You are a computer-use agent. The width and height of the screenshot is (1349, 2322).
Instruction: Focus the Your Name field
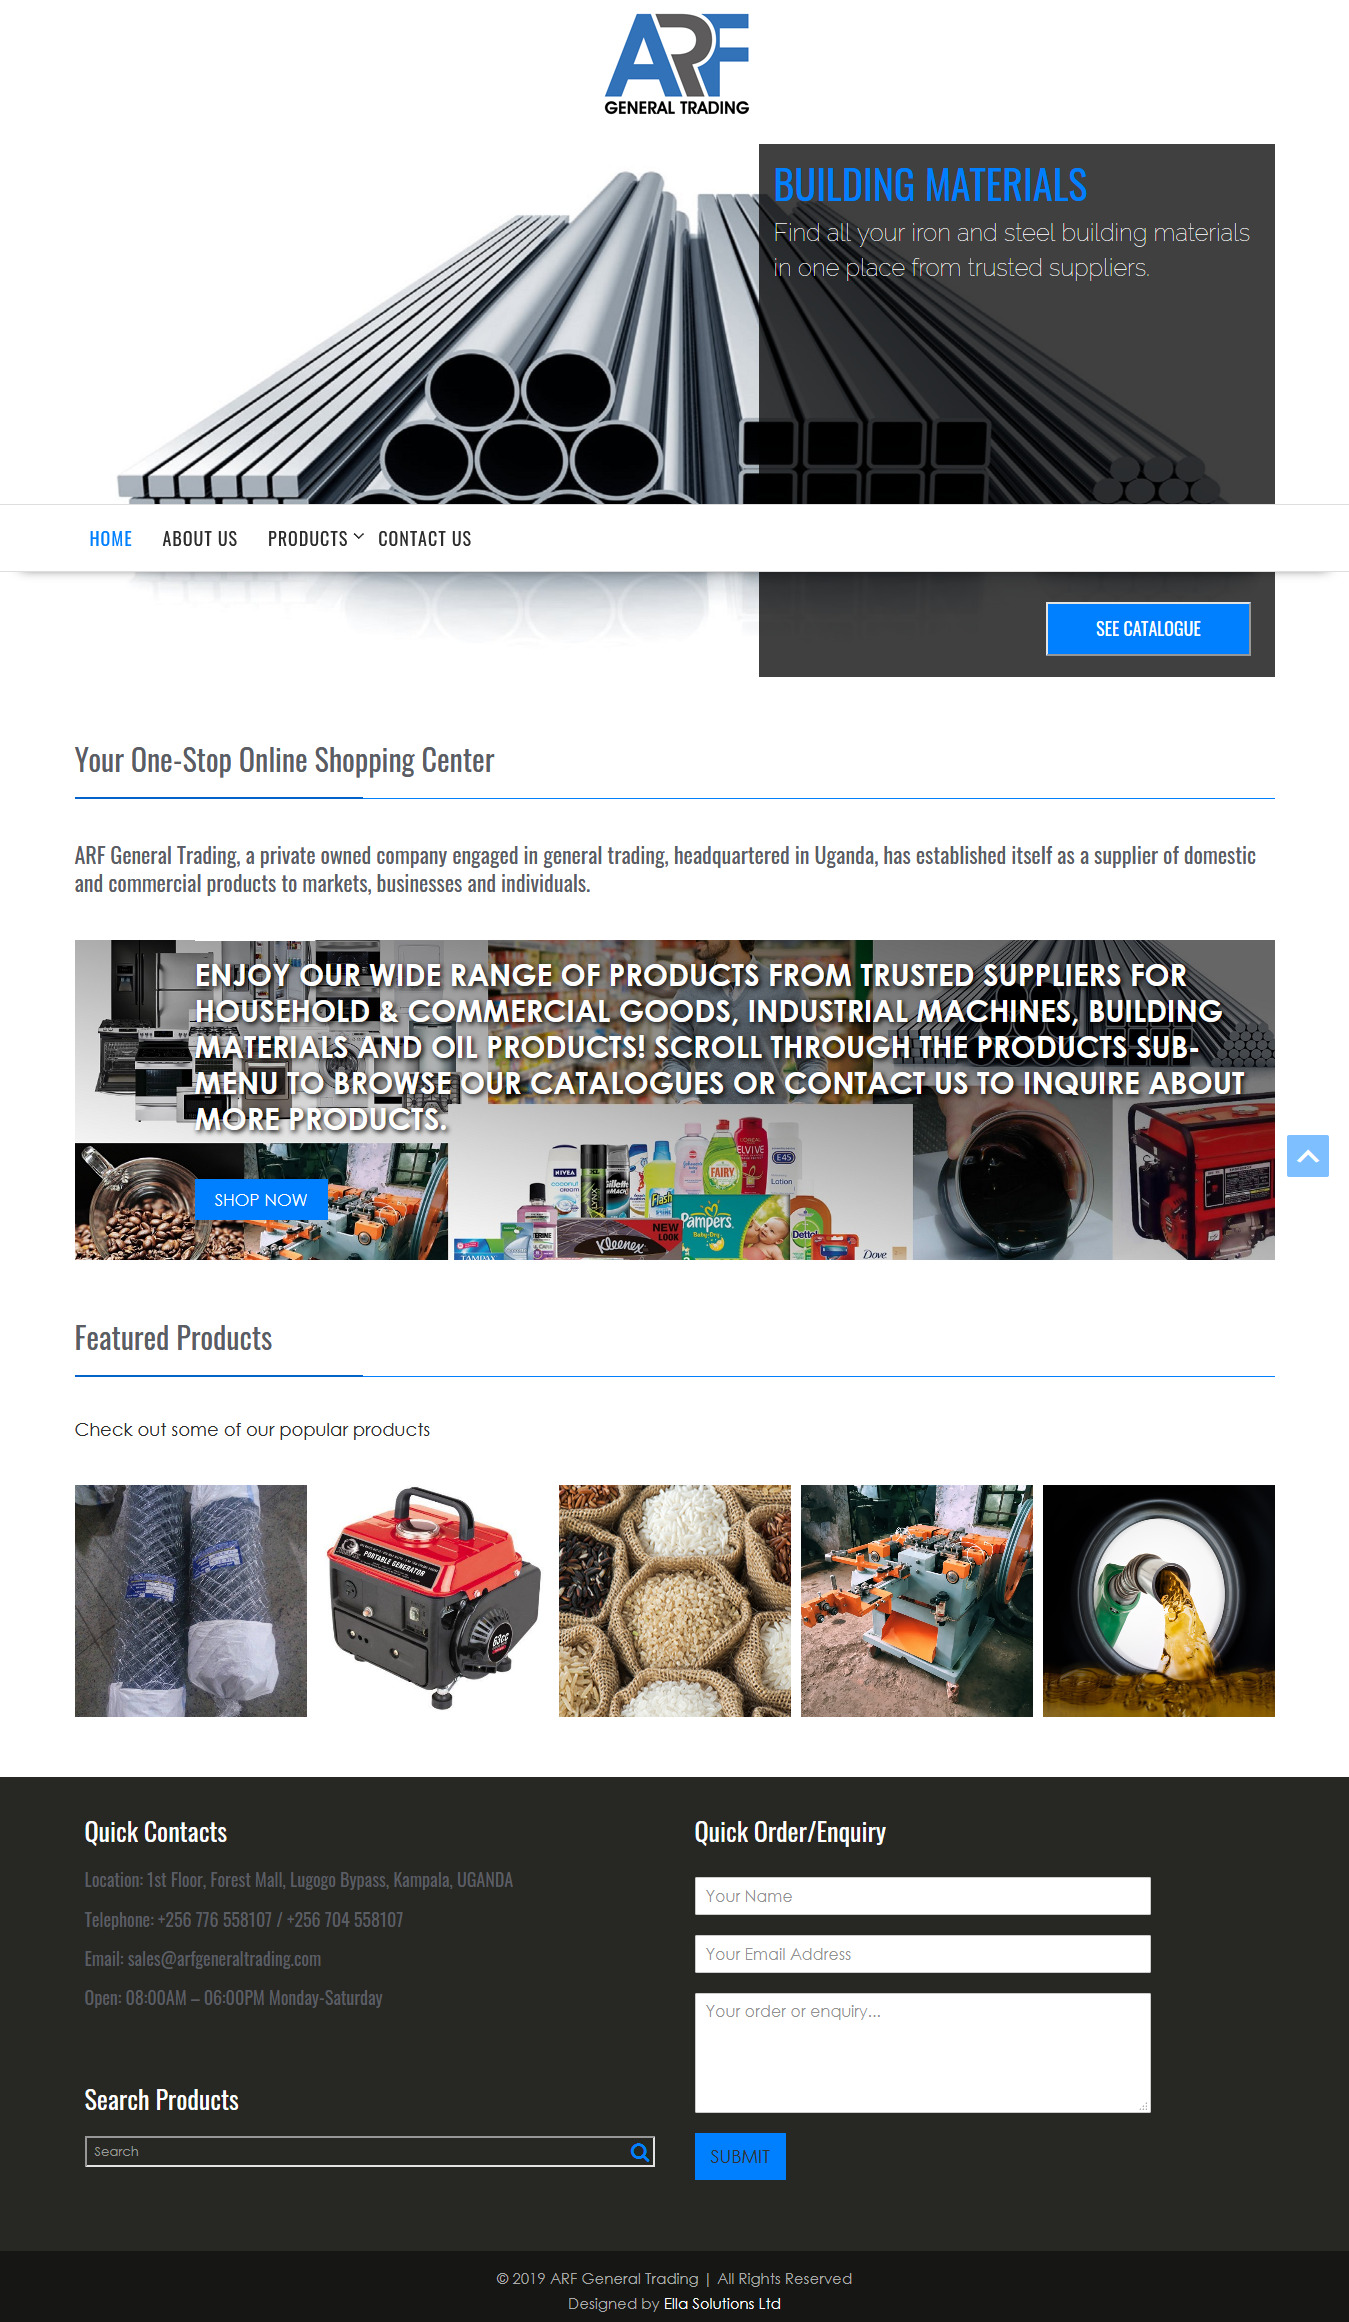923,1896
